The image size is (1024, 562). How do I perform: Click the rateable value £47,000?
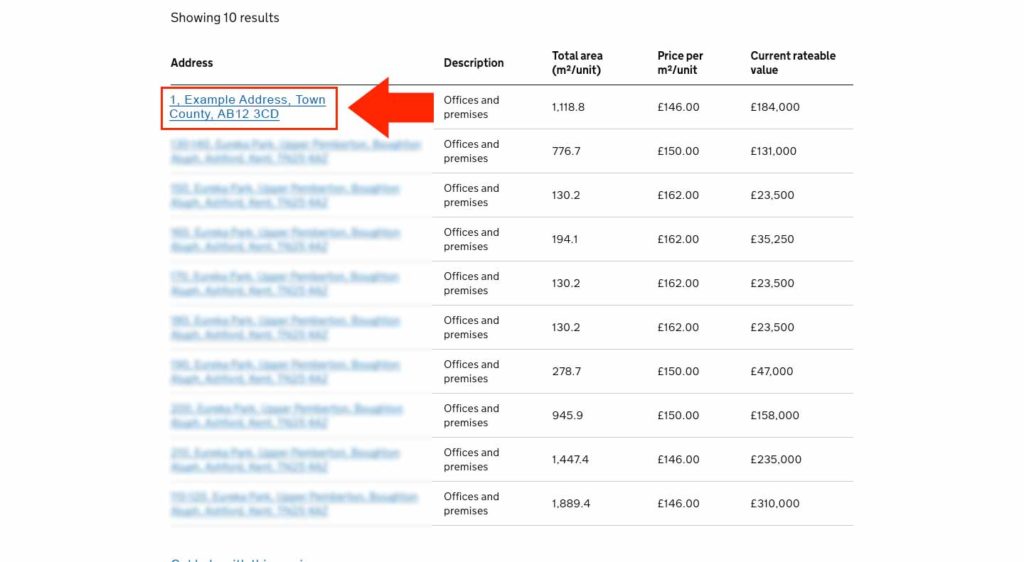[771, 371]
